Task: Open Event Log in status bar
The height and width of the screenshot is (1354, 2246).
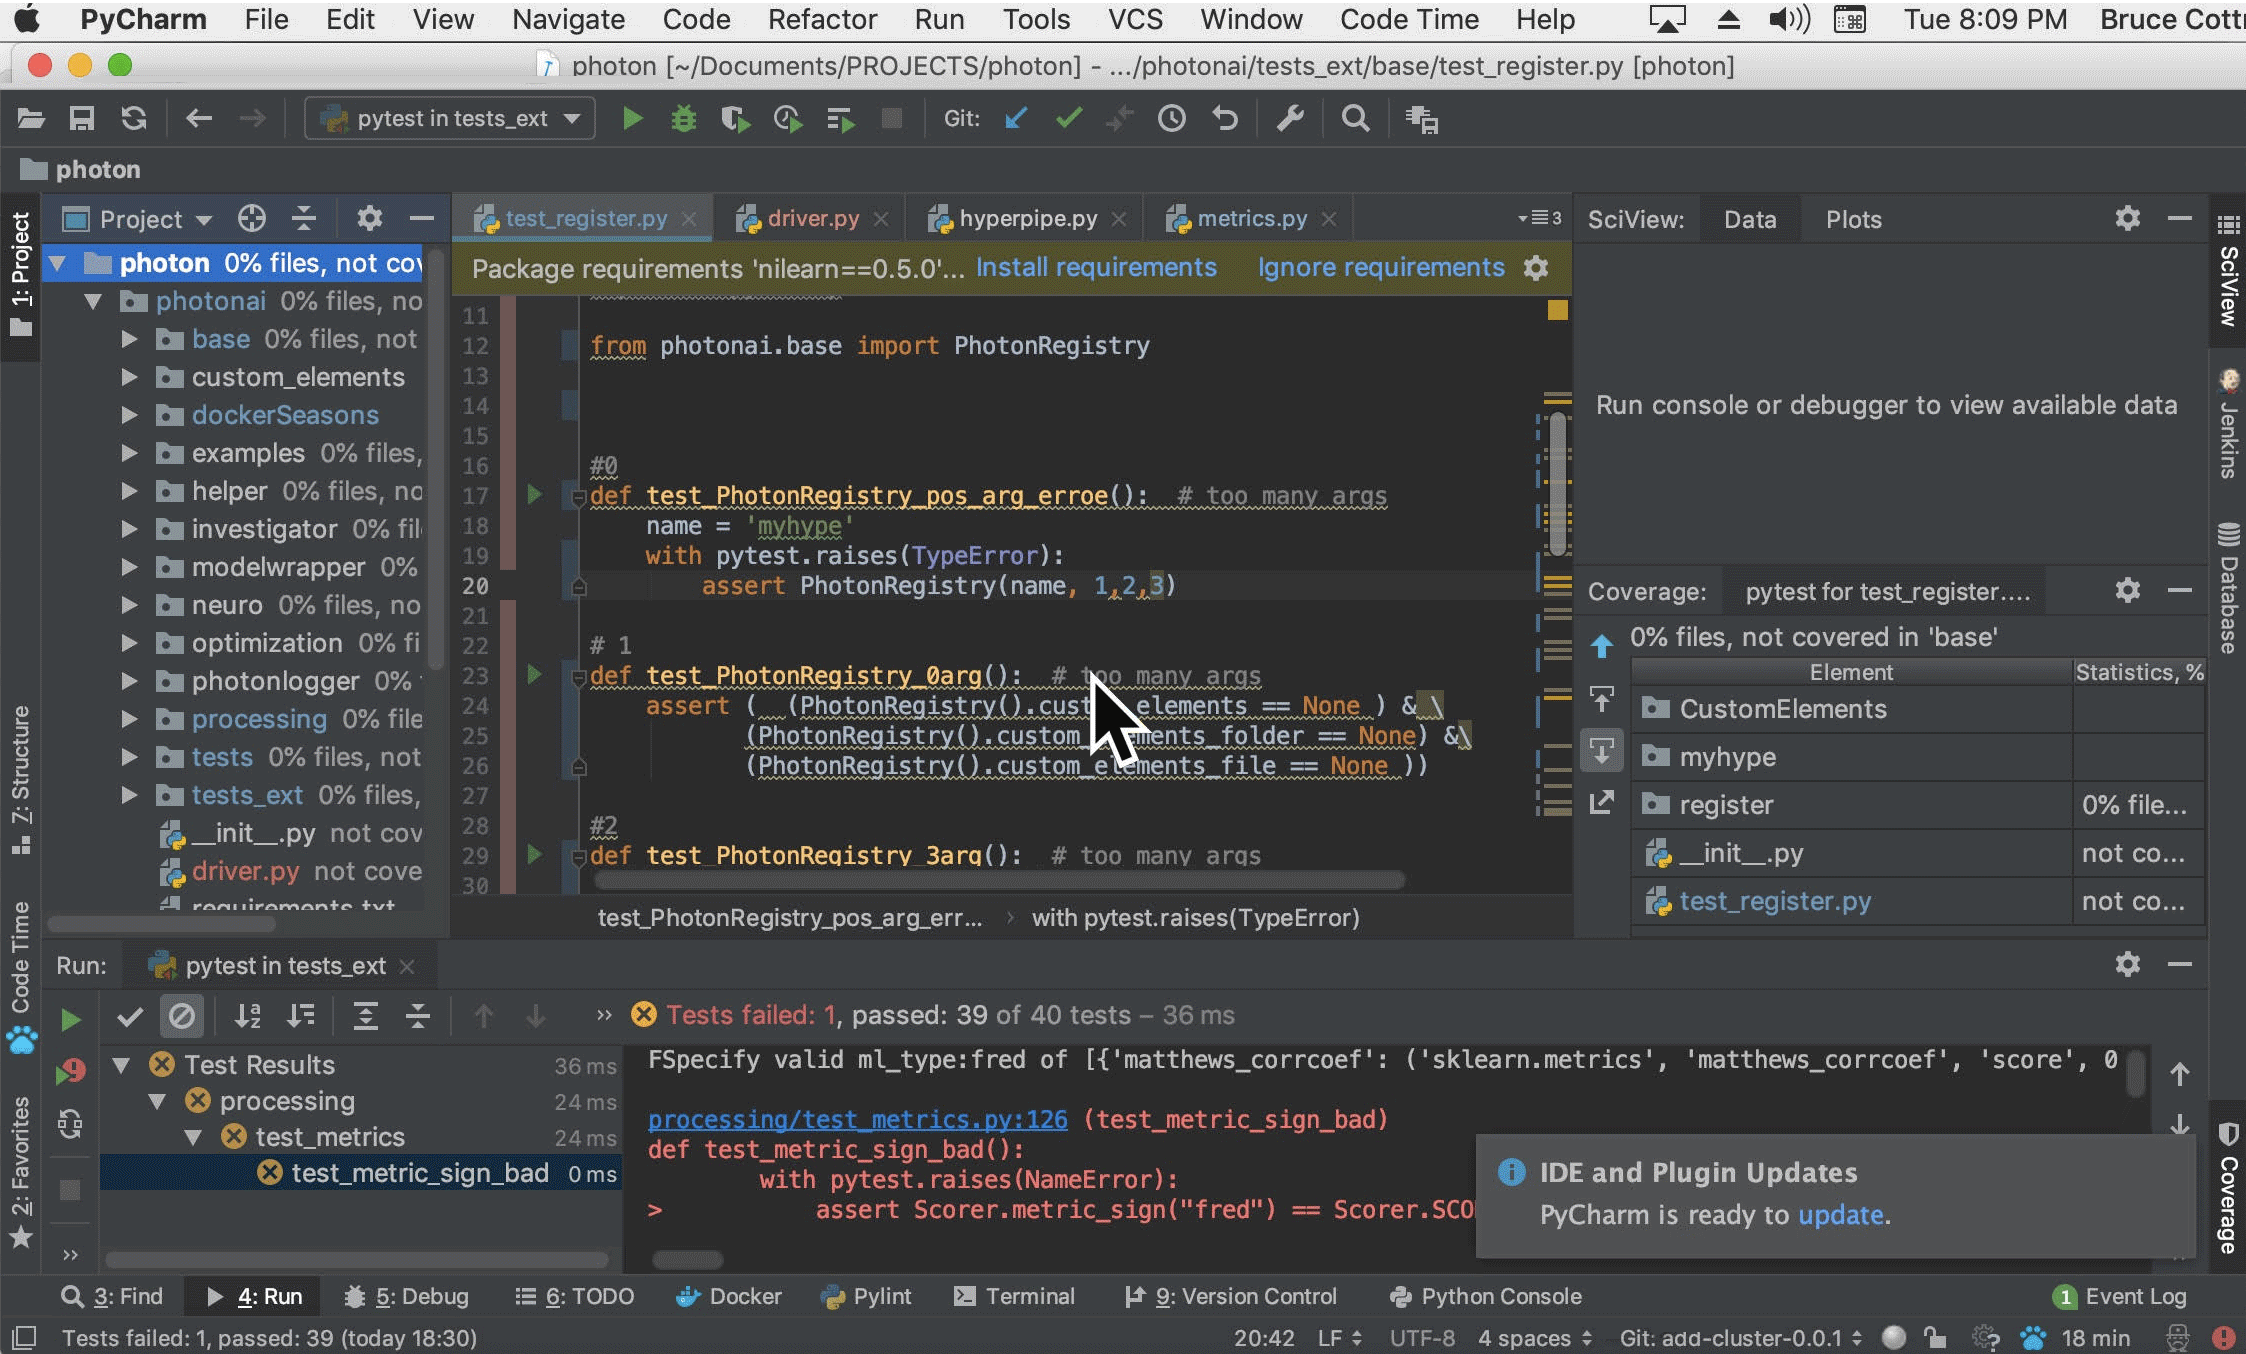Action: (x=2120, y=1296)
